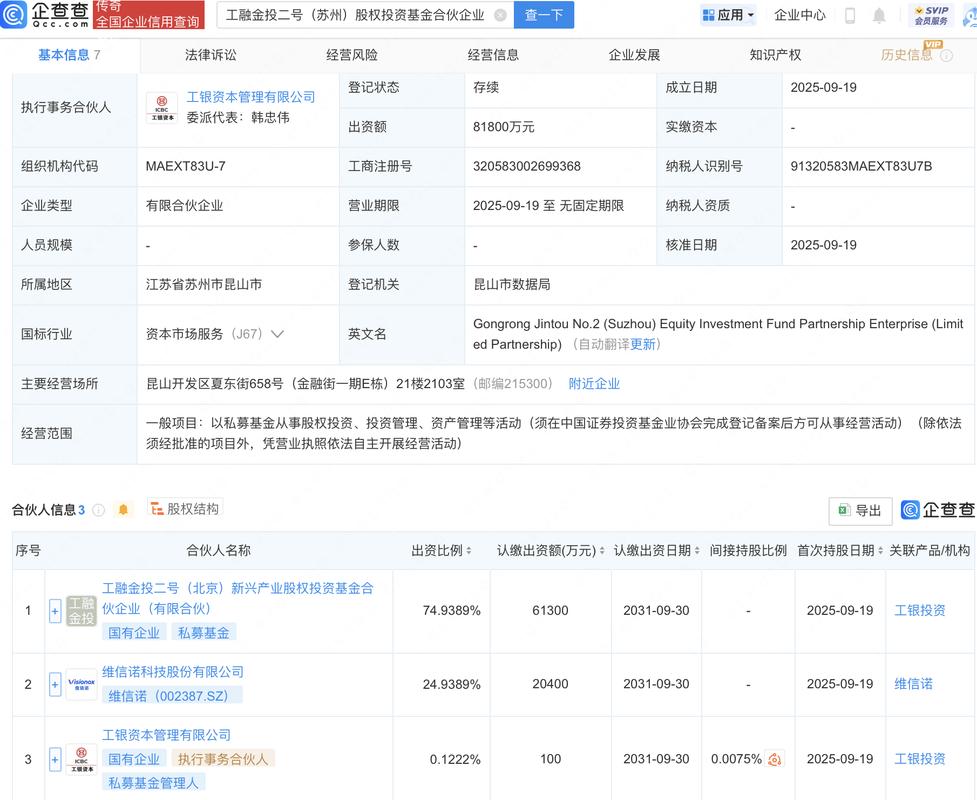This screenshot has height=800, width=977.
Task: Open SVIP 会员服务 member services
Action: (935, 15)
